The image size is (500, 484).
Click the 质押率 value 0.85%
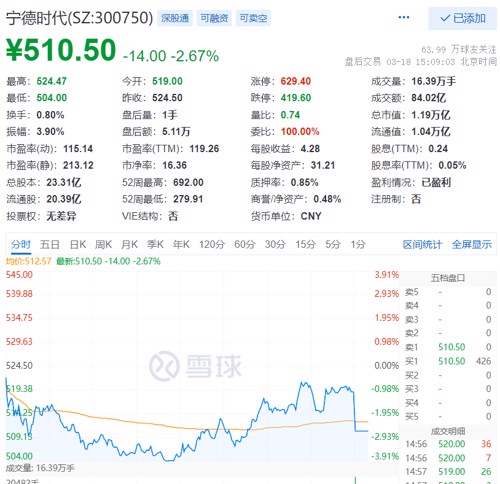pyautogui.click(x=305, y=182)
